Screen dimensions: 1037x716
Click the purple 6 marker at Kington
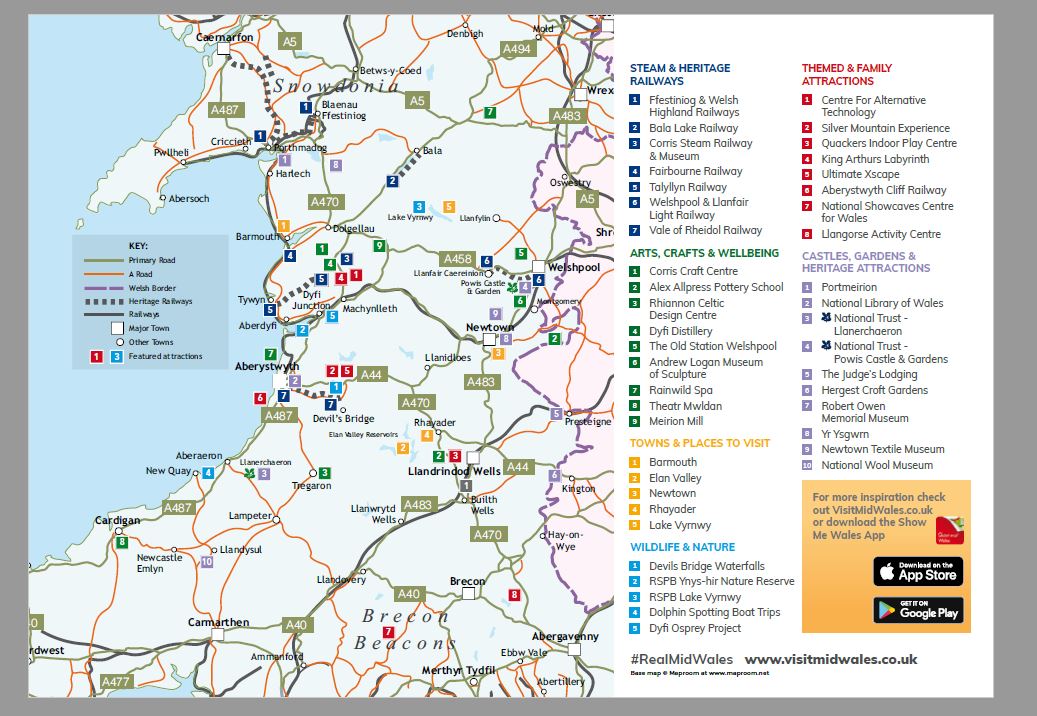554,475
